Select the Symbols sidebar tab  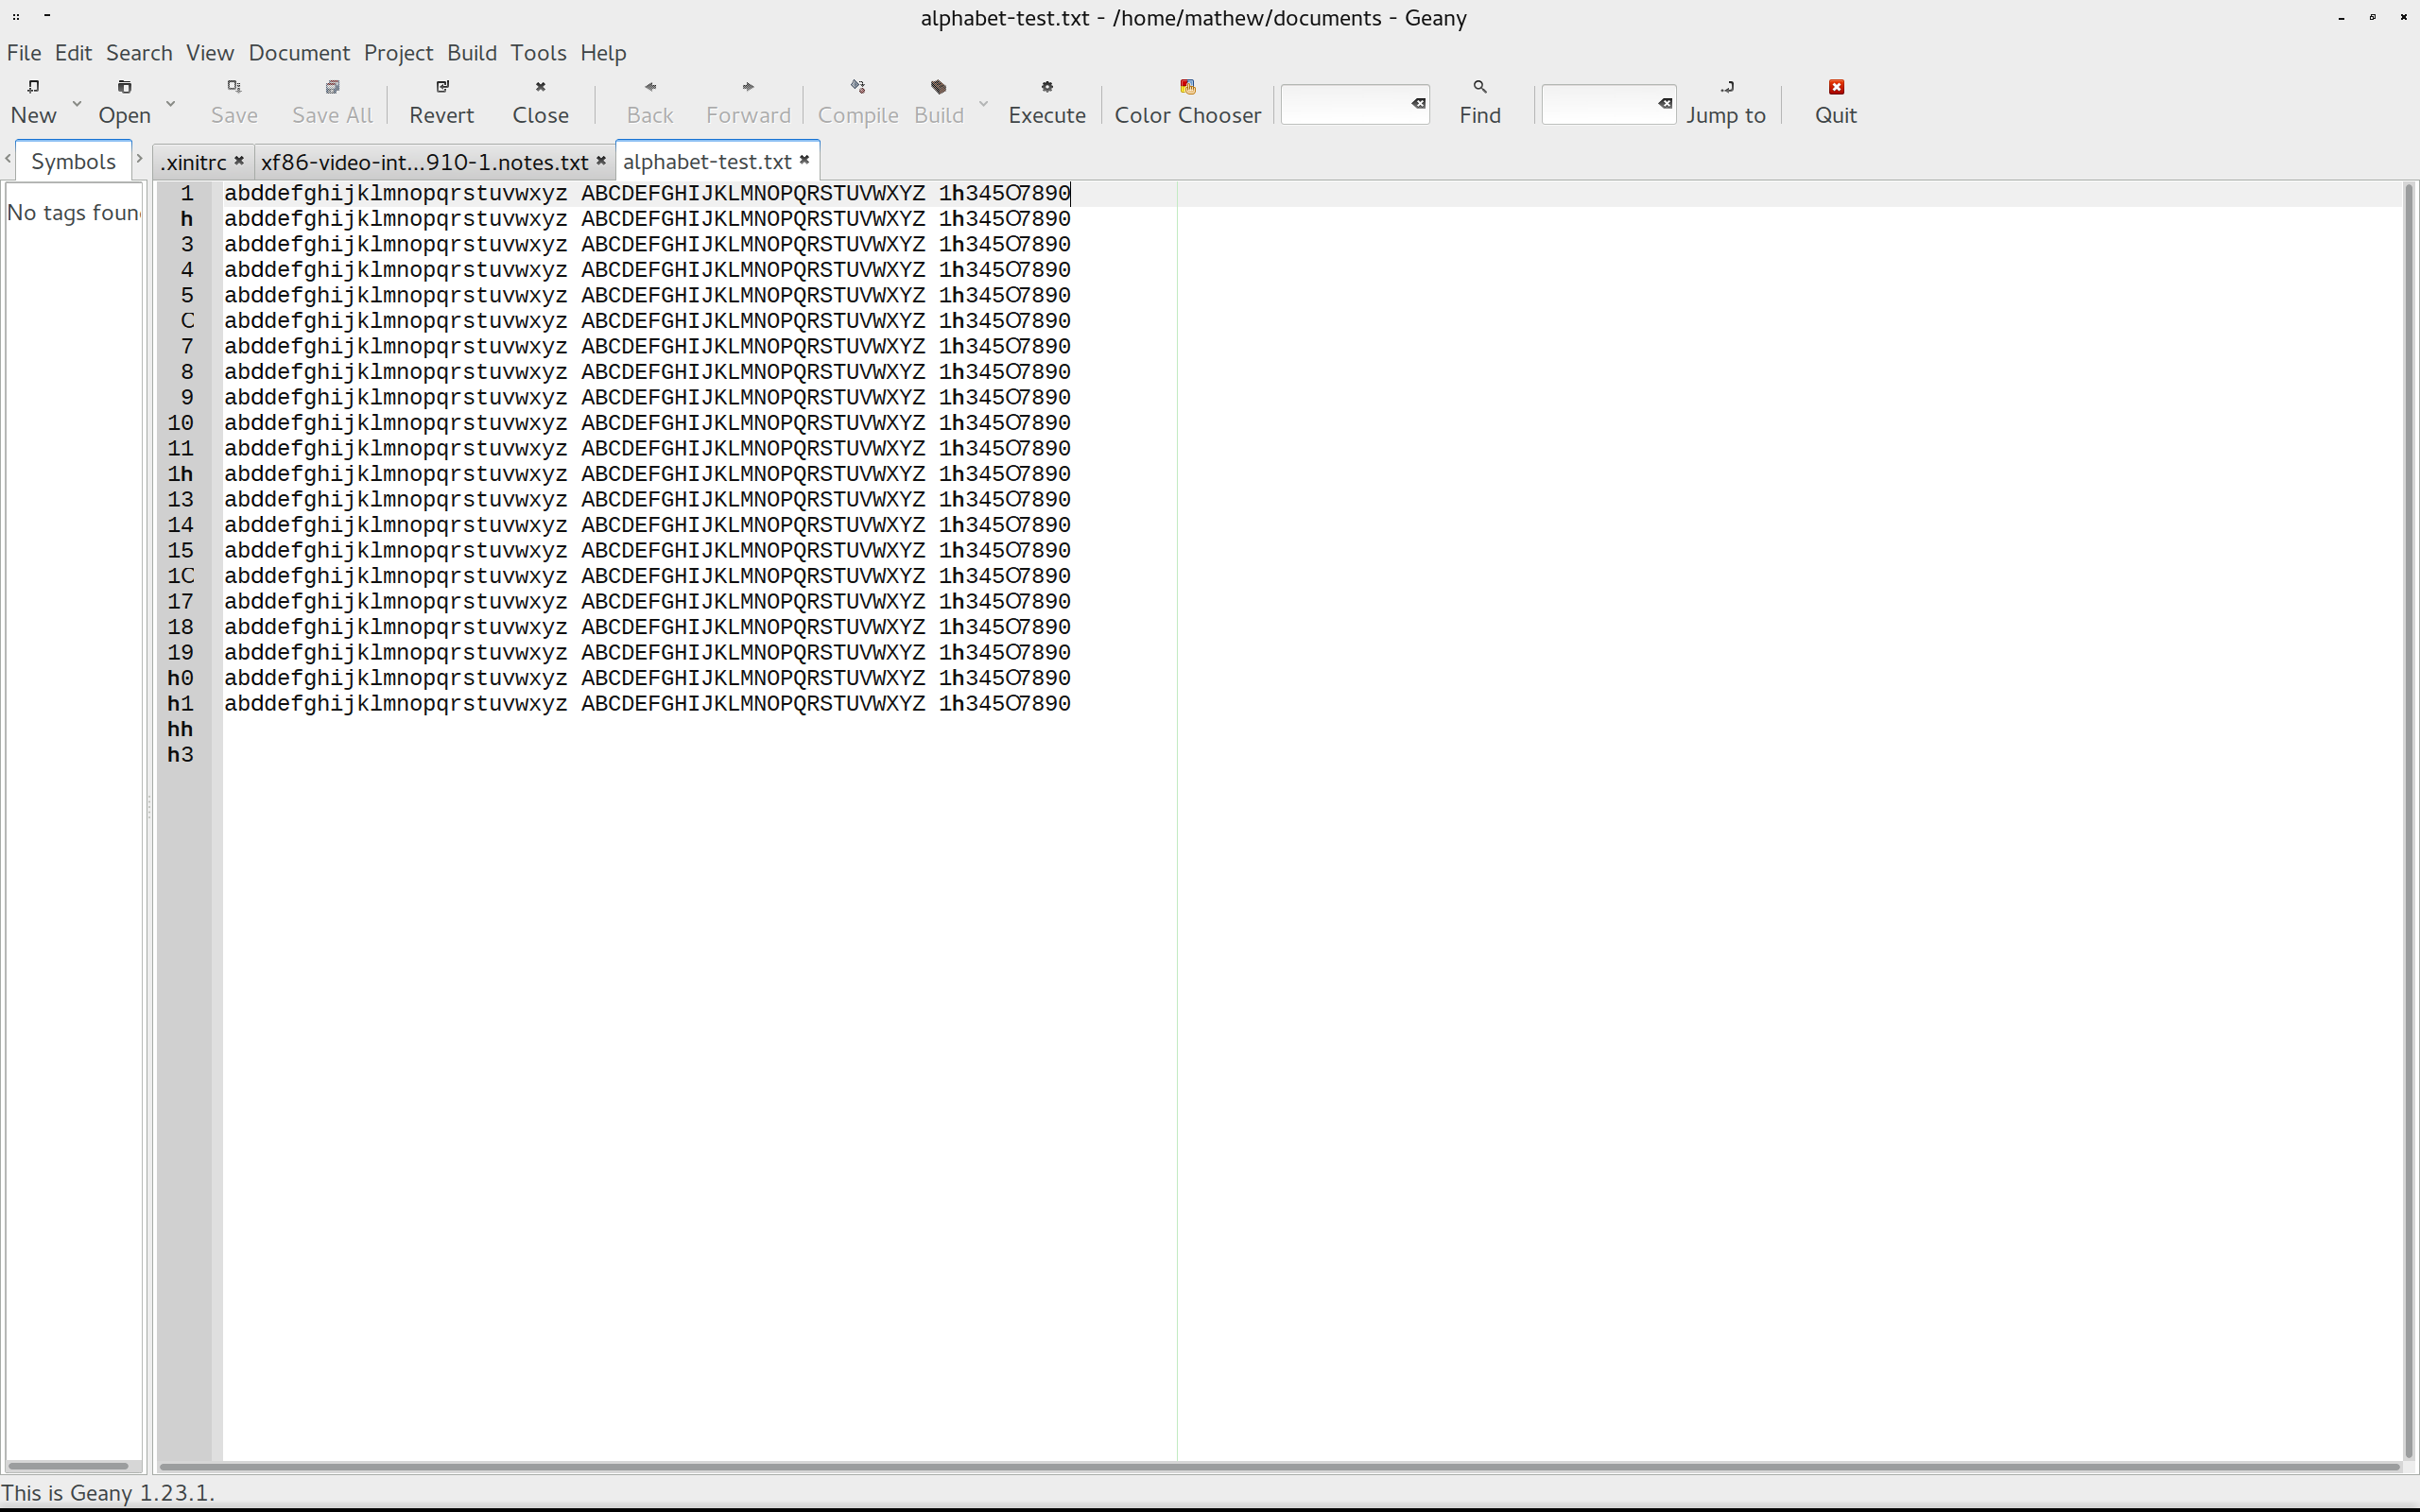coord(73,162)
